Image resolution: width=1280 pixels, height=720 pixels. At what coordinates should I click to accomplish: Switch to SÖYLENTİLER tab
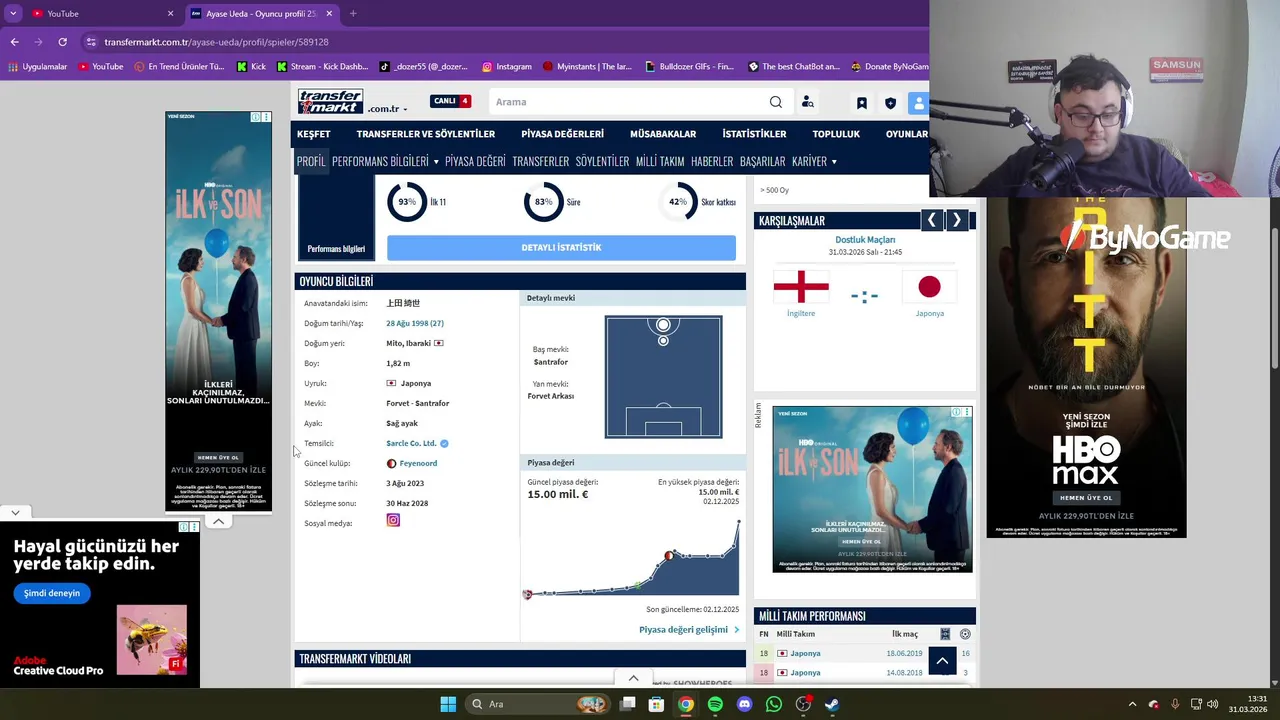(602, 161)
